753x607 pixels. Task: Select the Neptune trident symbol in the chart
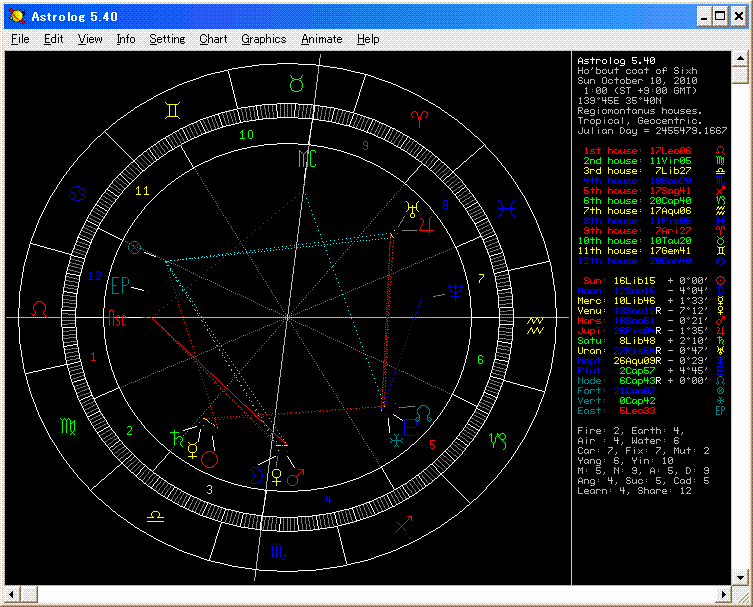[x=456, y=290]
